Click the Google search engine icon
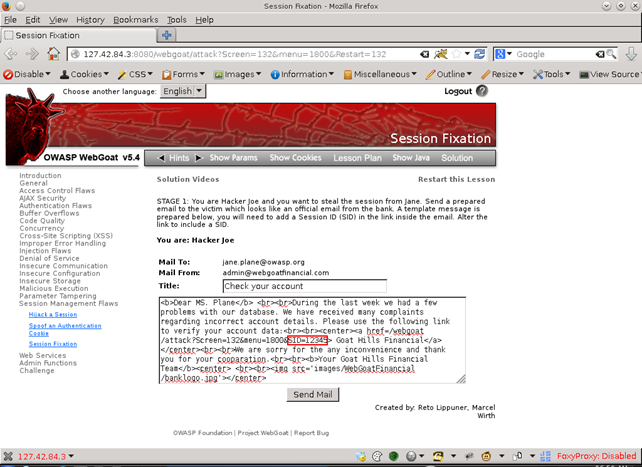This screenshot has height=467, width=642. 501,54
